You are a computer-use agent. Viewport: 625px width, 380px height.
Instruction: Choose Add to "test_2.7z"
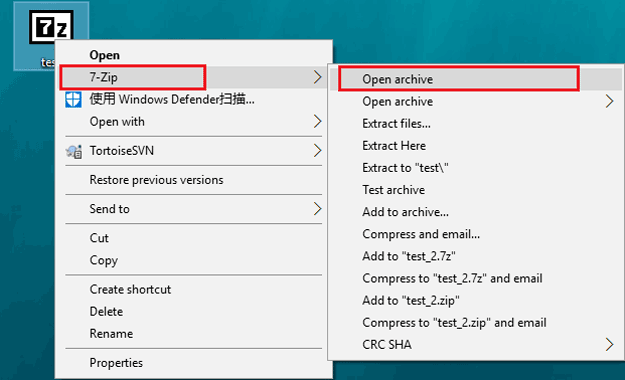pos(409,256)
